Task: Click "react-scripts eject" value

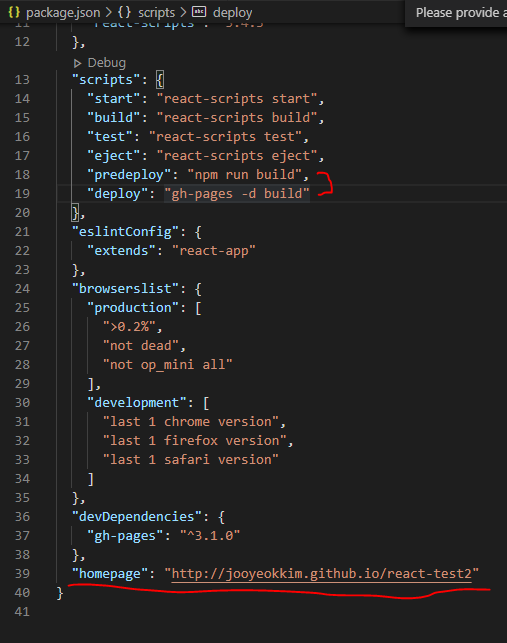Action: pyautogui.click(x=237, y=156)
